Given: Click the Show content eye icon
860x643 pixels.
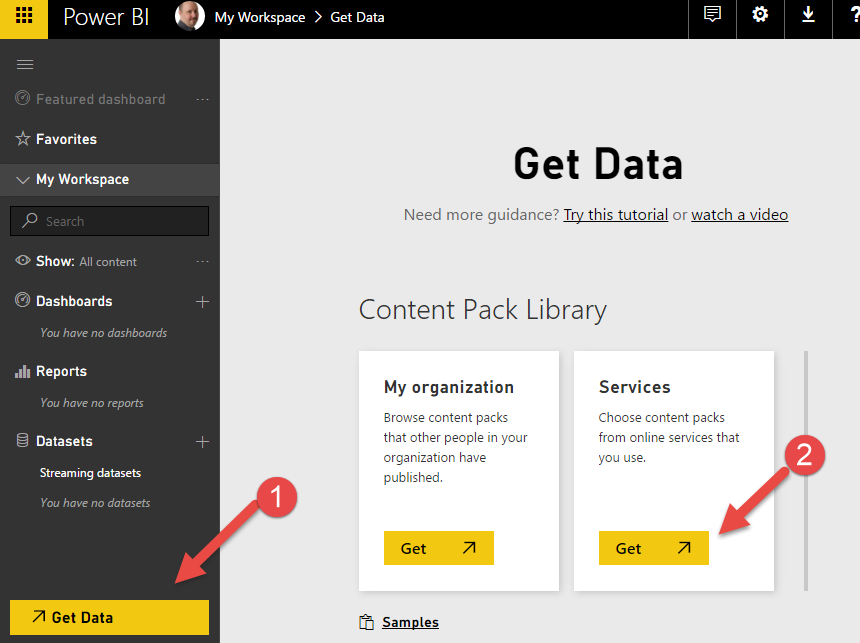Looking at the screenshot, I should 22,261.
